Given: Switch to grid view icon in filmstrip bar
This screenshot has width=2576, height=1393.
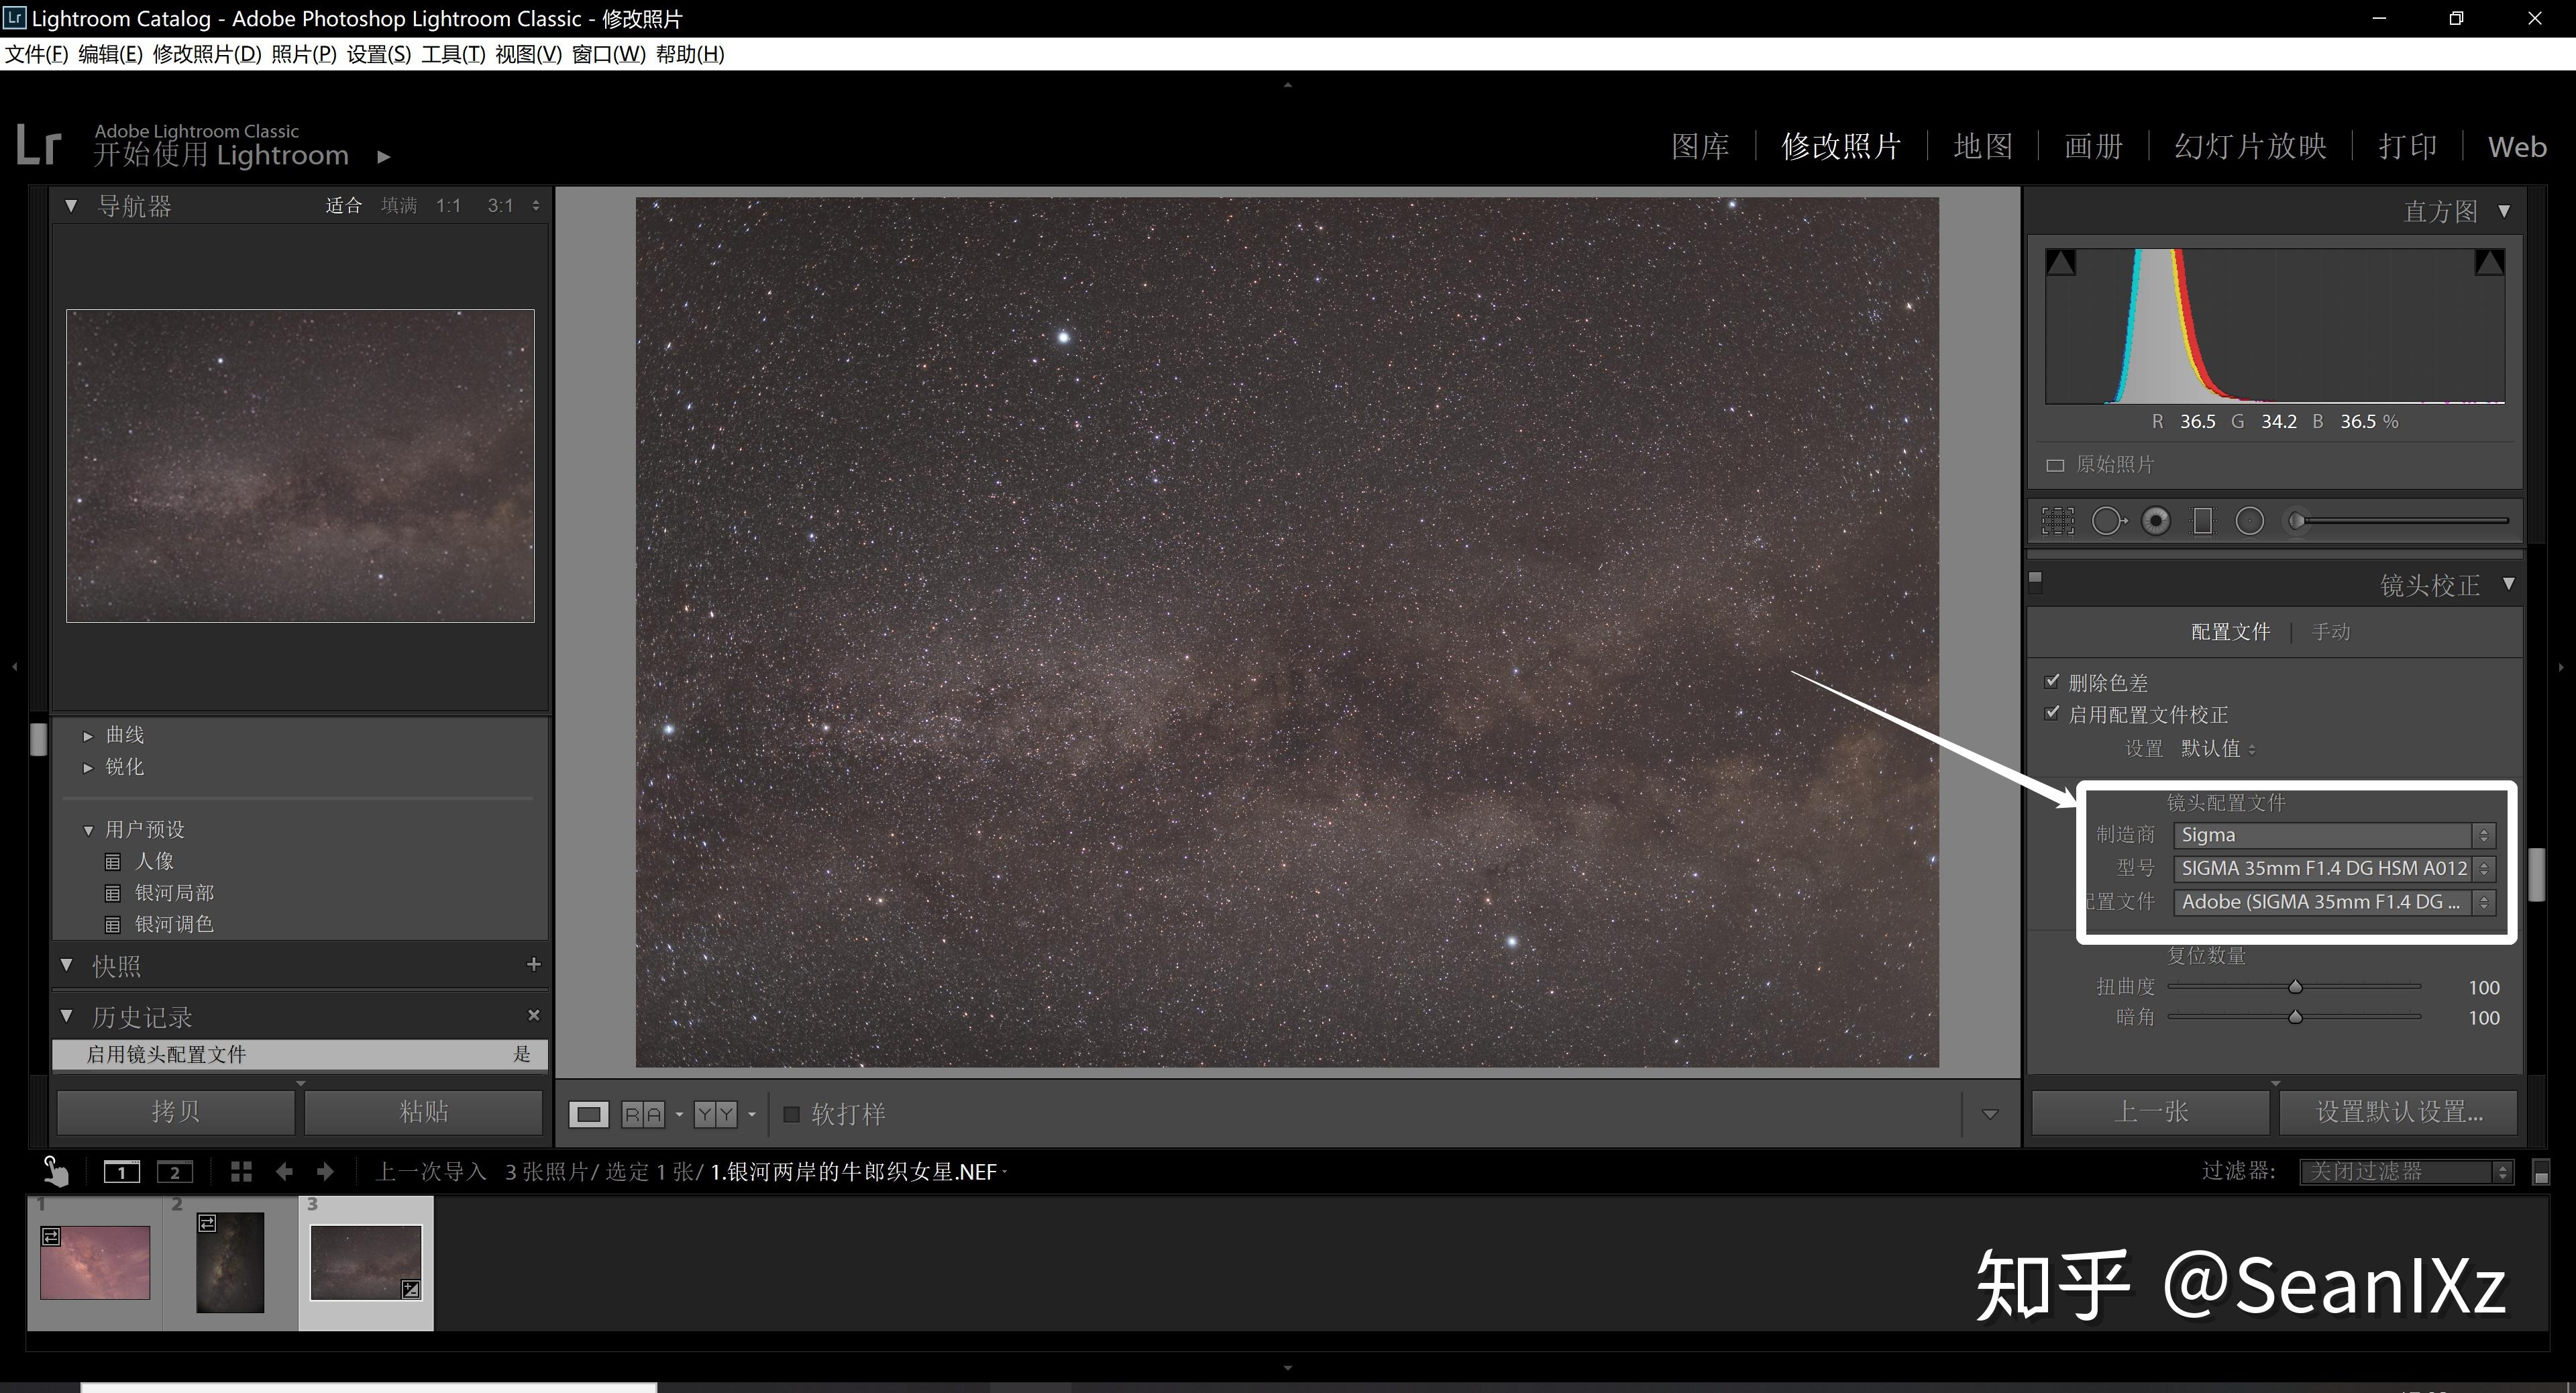Looking at the screenshot, I should tap(241, 1172).
